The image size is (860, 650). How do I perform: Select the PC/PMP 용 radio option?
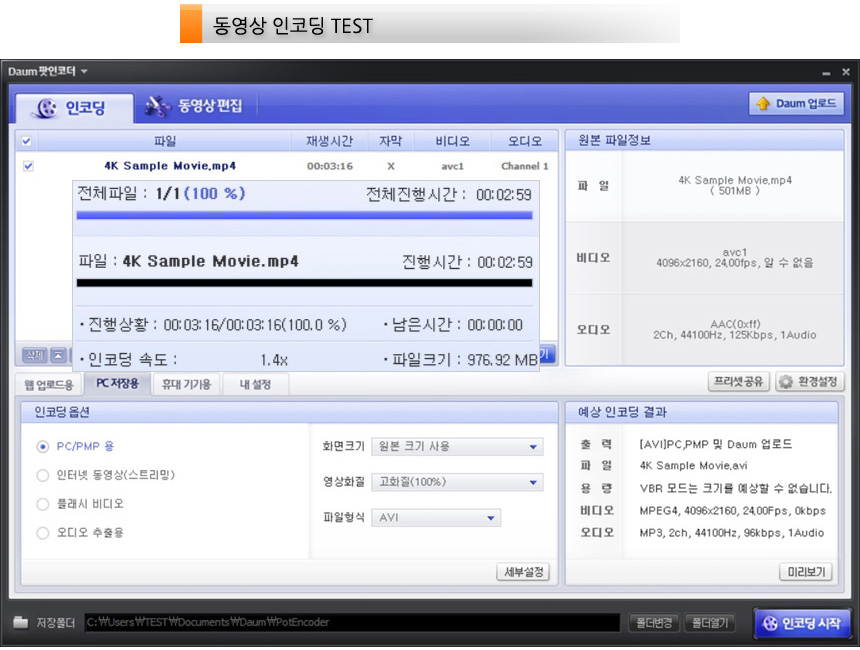coord(42,446)
